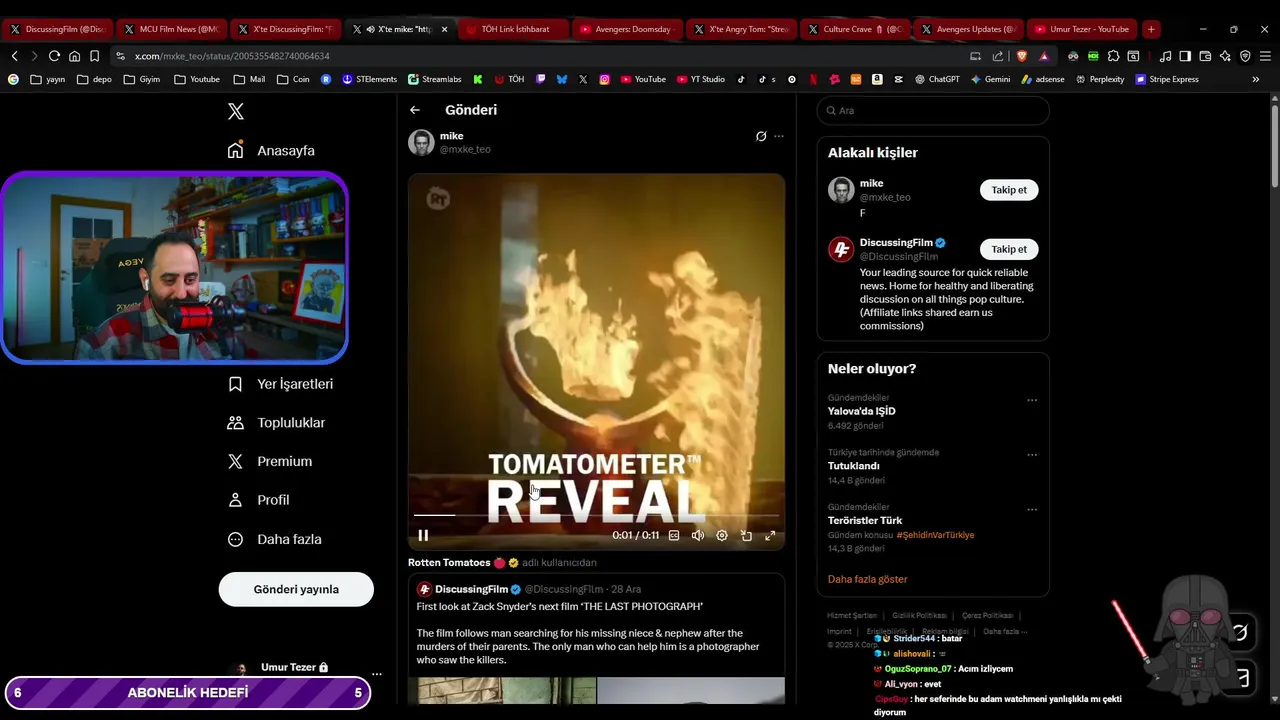Viewport: 1280px width, 720px height.
Task: Expand Daha fazla menu
Action: coord(275,539)
